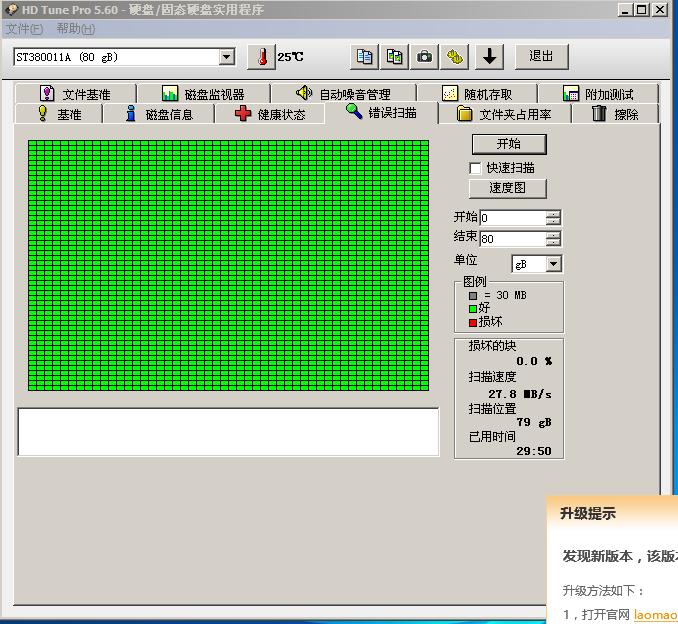
Task: Click the 0.0 % damaged blocks value
Action: 534,361
